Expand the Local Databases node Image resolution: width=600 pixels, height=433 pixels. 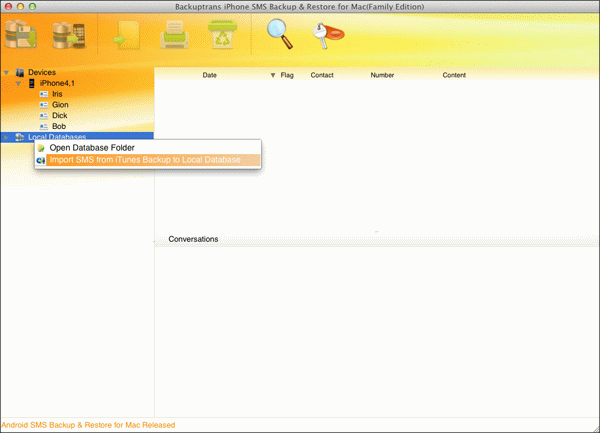(6, 137)
